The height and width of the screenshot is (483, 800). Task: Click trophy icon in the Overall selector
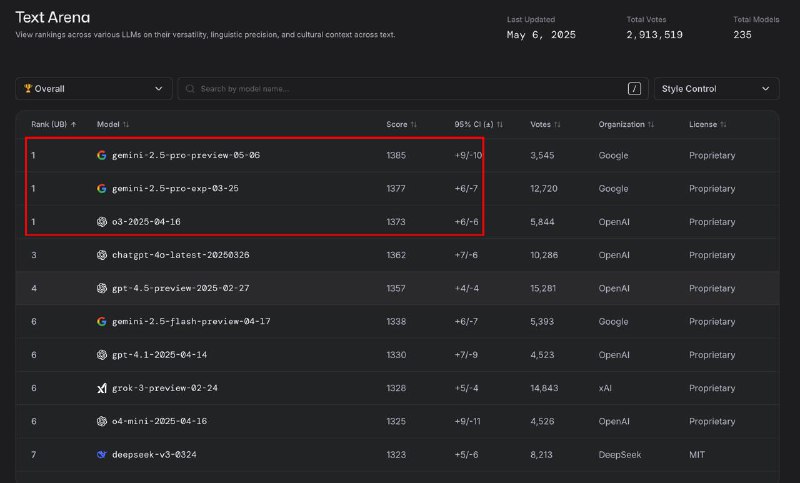[28, 88]
